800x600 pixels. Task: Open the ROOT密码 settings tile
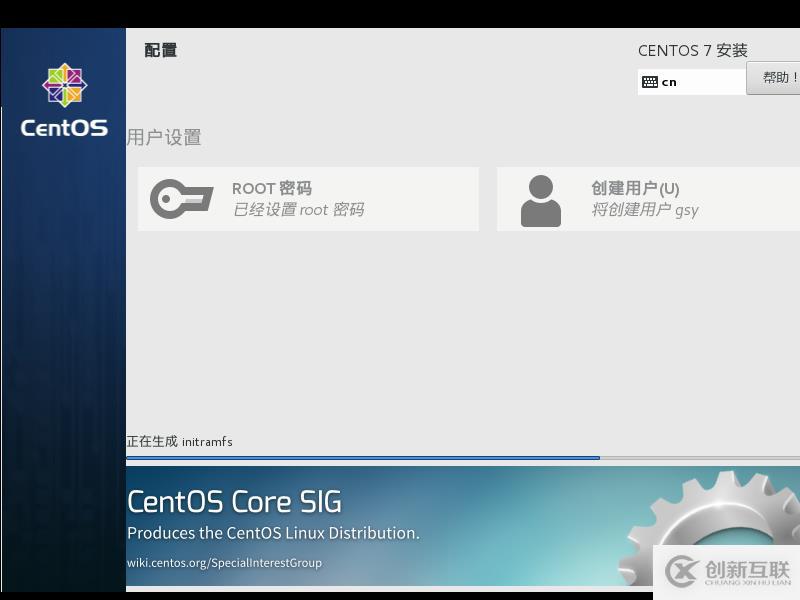pyautogui.click(x=307, y=199)
